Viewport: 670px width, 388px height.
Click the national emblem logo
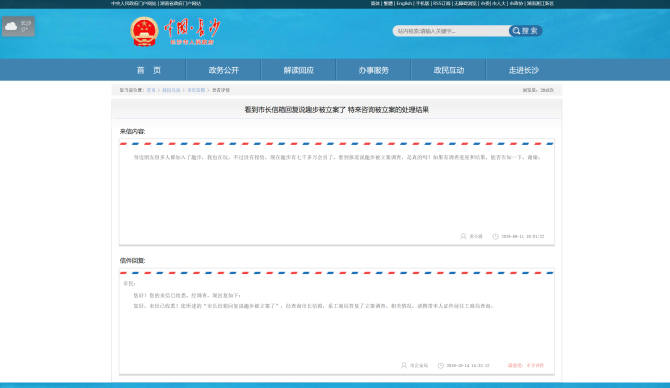[144, 31]
